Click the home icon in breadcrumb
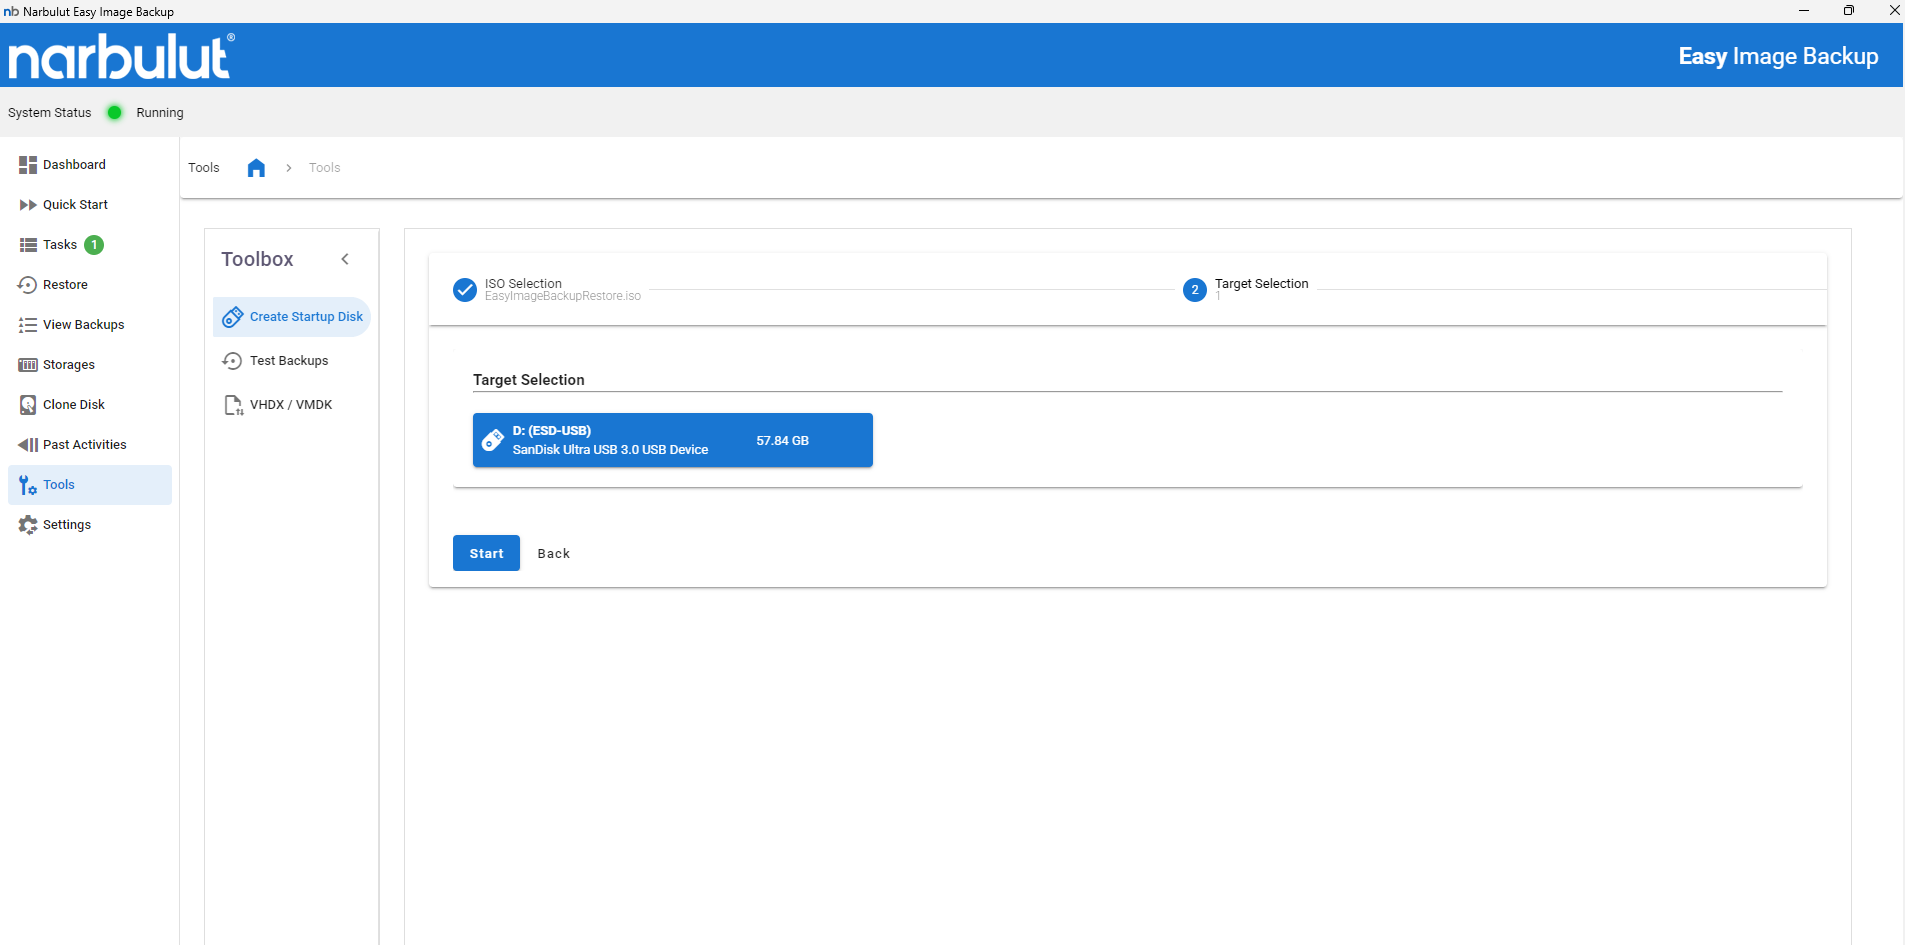Screen dimensions: 1905x945 click(256, 168)
